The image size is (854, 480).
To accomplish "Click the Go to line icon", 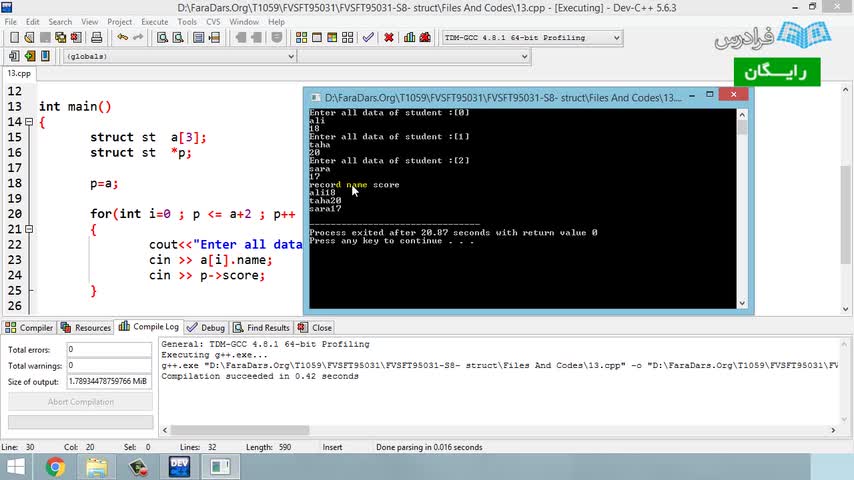I will (x=214, y=38).
